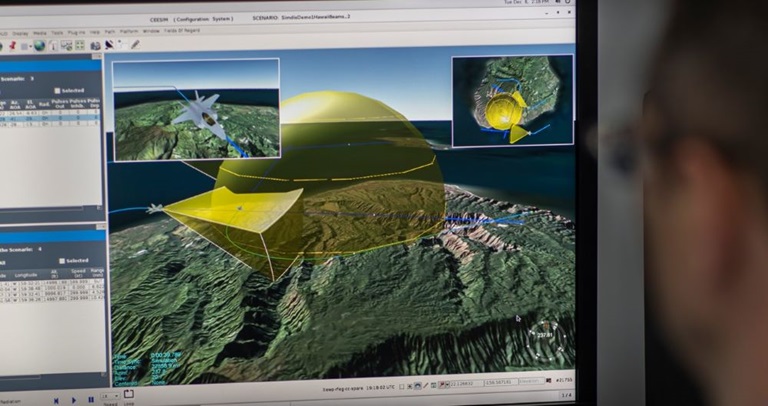Click the binoculars icon in the toolbar
This screenshot has width=768, height=406.
click(x=95, y=45)
